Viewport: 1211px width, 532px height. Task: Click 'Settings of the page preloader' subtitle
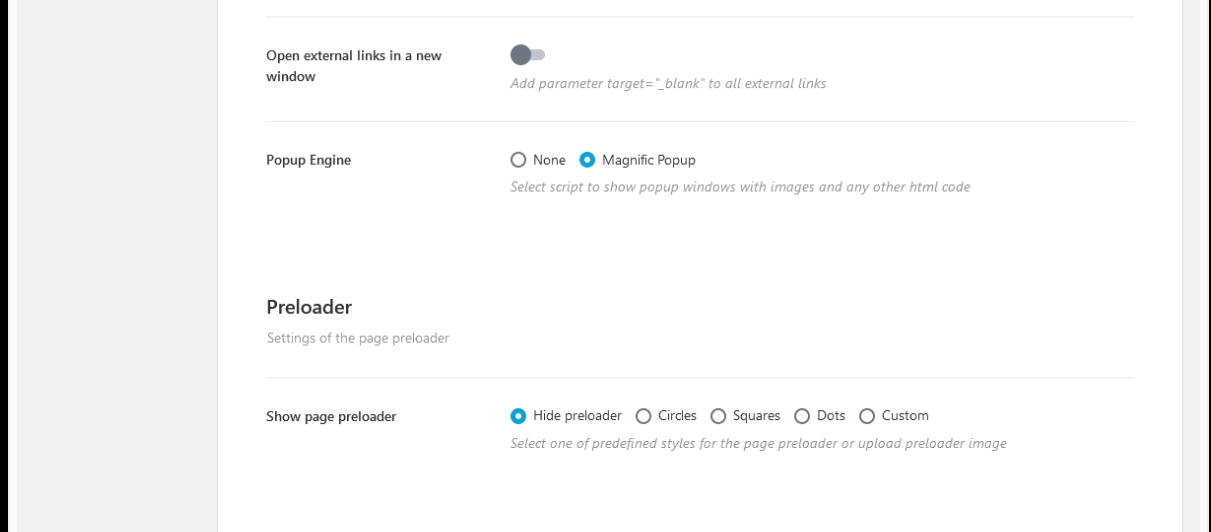pos(358,339)
